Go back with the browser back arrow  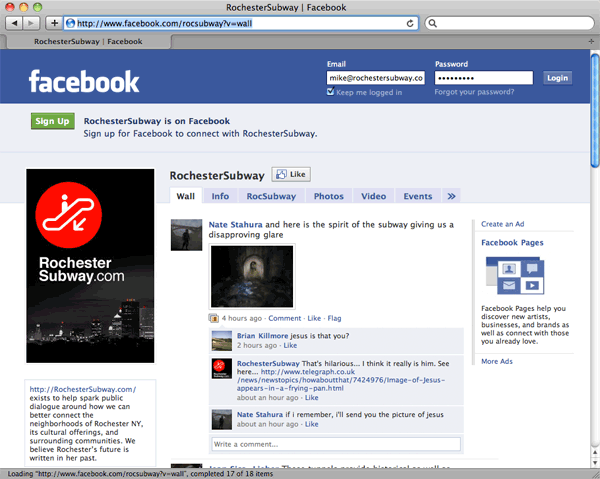click(x=14, y=23)
